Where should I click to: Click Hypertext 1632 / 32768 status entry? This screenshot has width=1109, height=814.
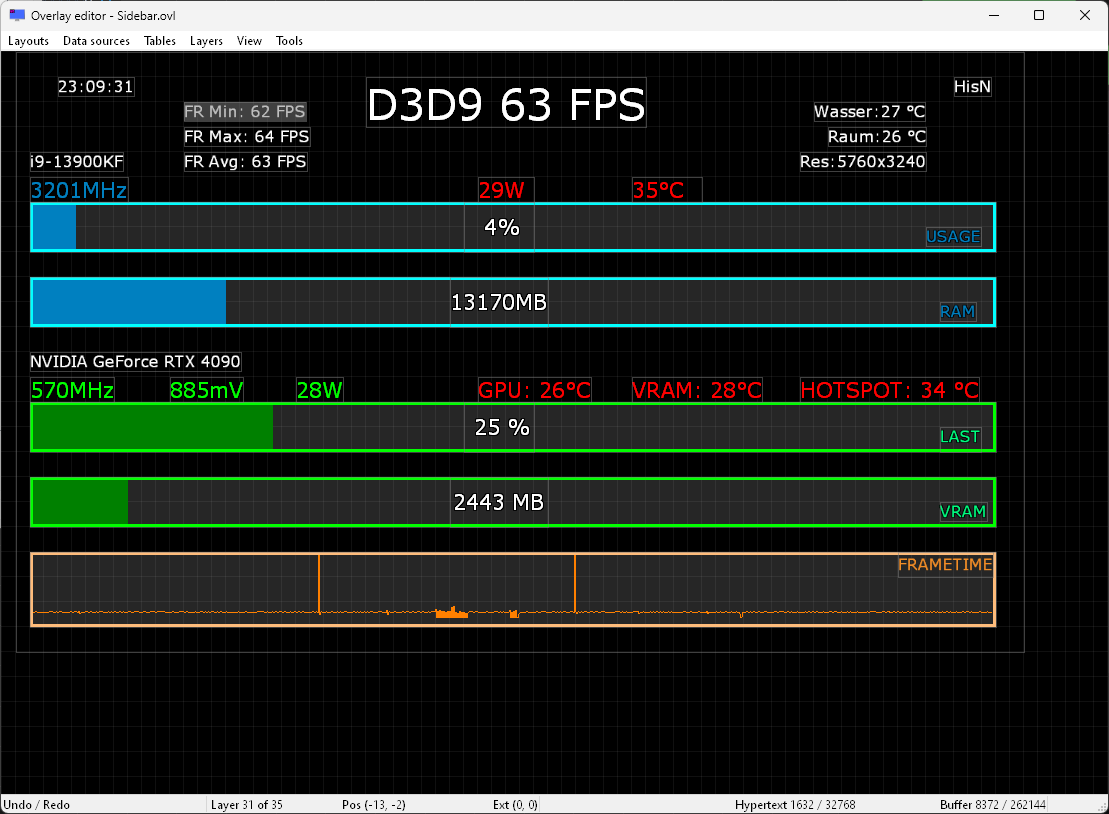pos(795,805)
